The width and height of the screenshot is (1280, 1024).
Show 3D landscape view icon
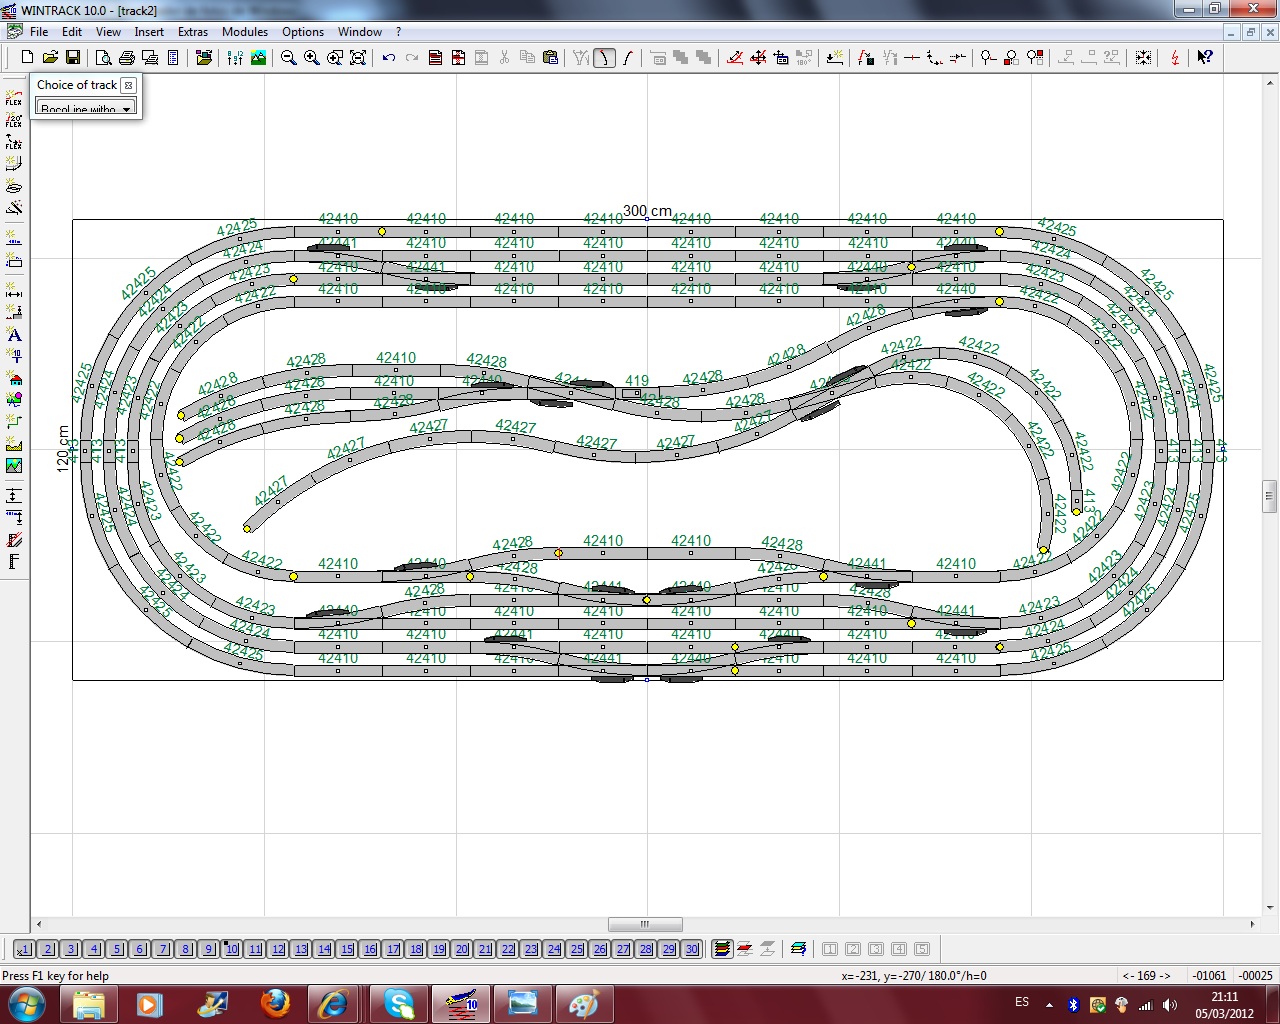point(259,58)
